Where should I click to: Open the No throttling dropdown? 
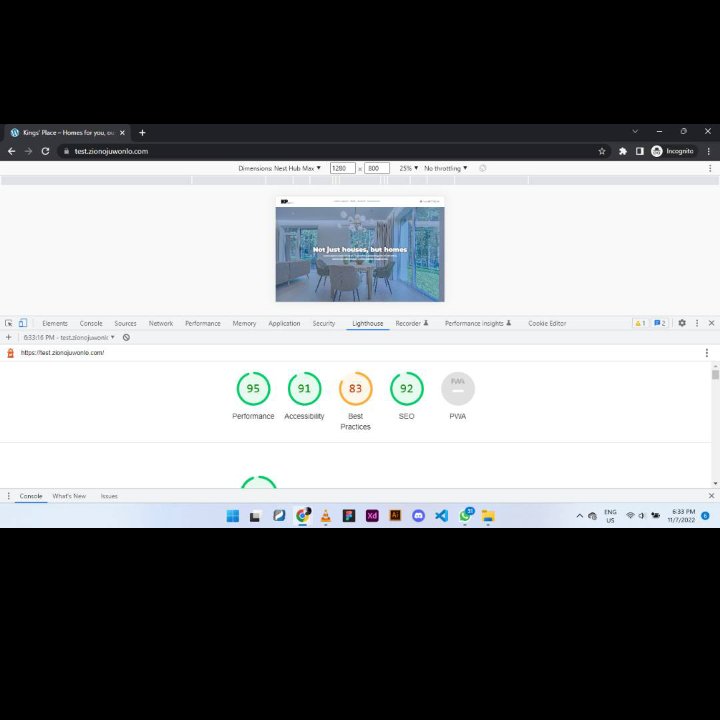click(x=445, y=169)
